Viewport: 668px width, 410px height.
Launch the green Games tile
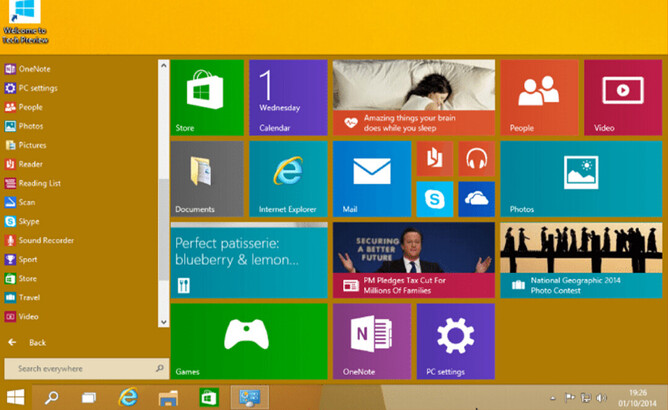[x=246, y=342]
